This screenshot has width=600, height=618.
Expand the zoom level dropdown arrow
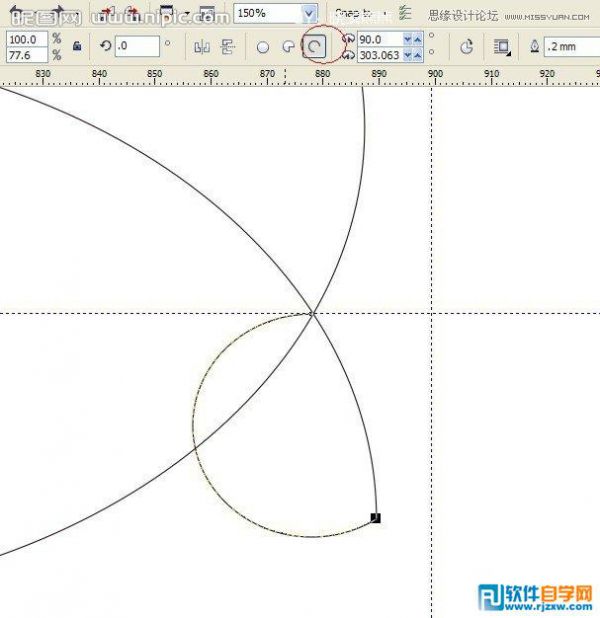tap(309, 13)
